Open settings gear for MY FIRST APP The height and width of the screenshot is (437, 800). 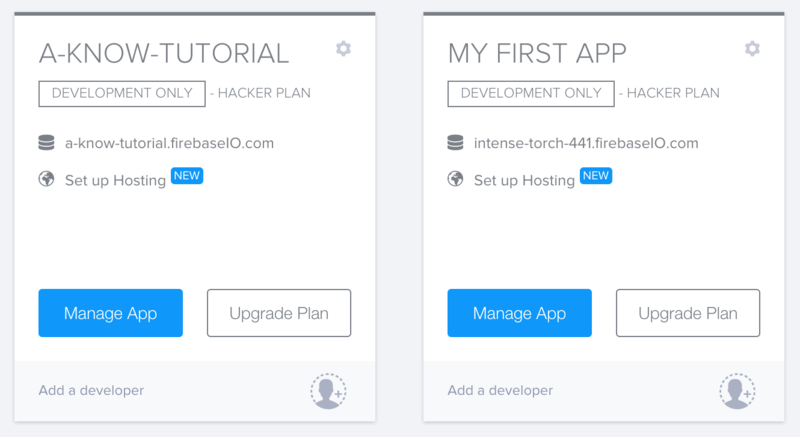[753, 49]
